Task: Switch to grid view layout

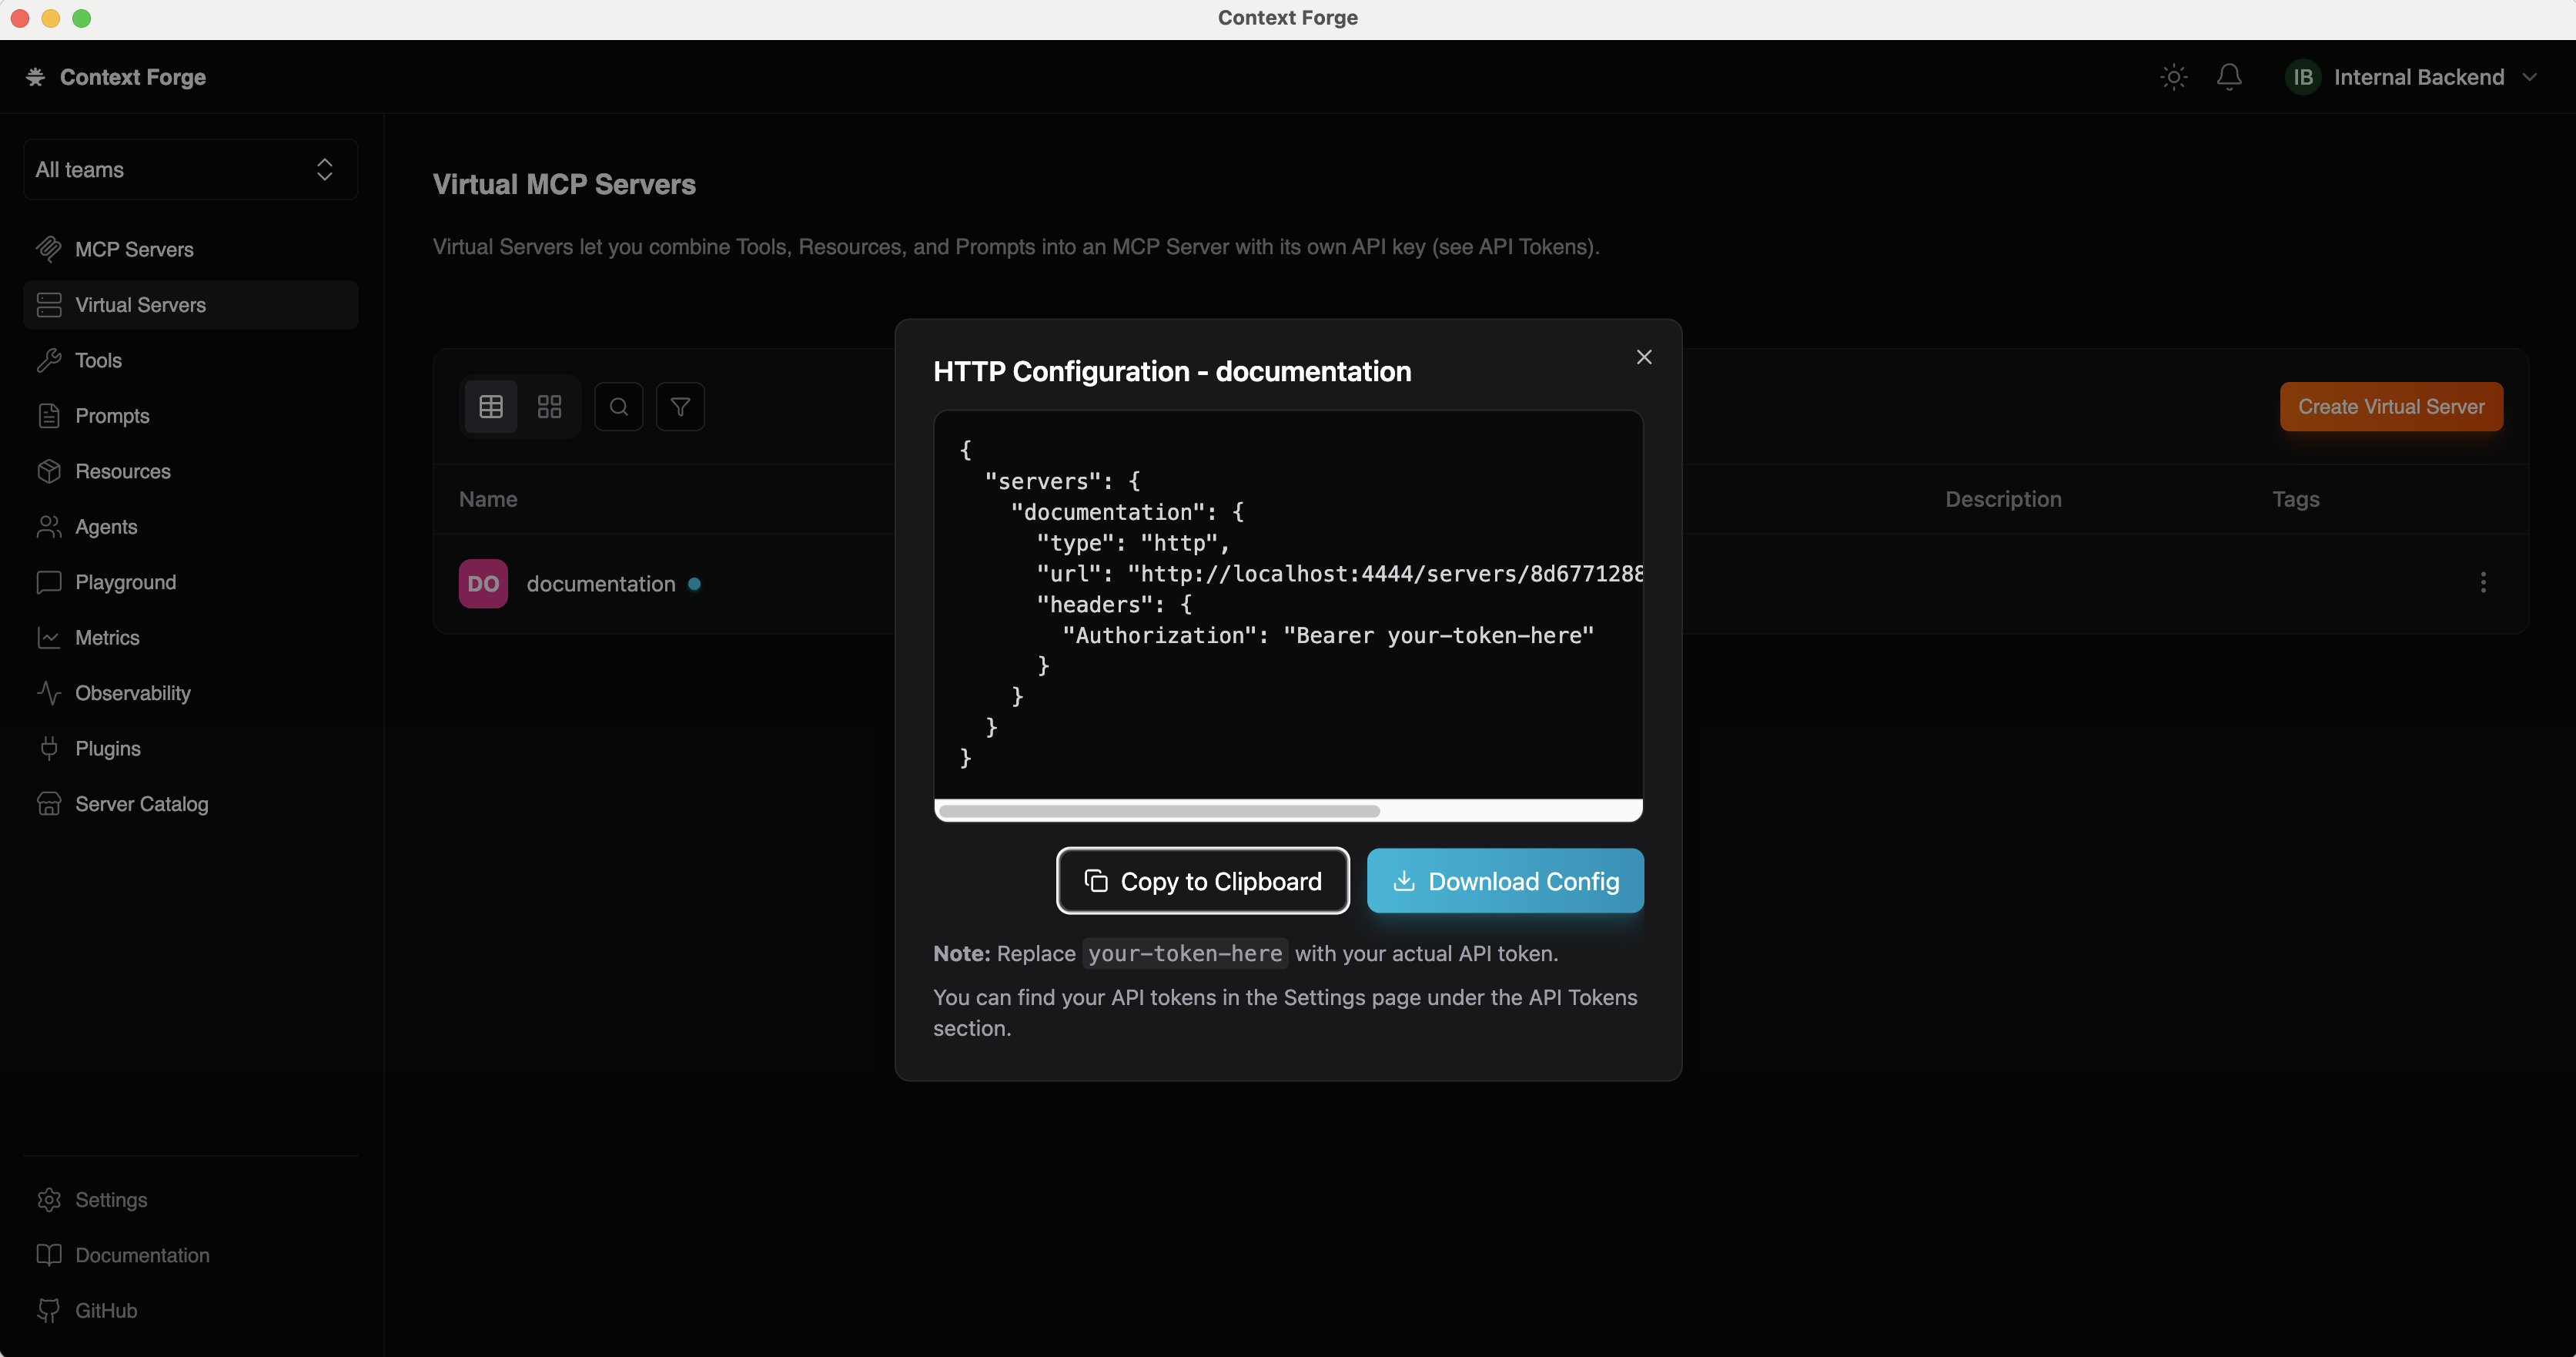Action: (549, 407)
